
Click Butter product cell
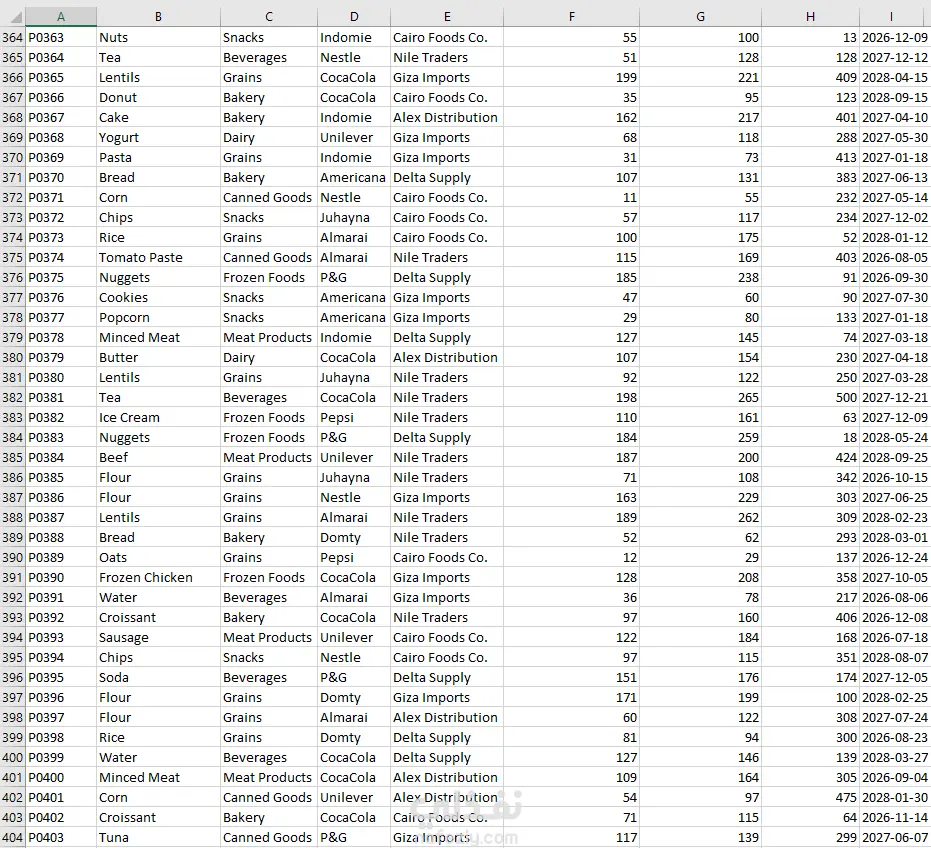[158, 357]
